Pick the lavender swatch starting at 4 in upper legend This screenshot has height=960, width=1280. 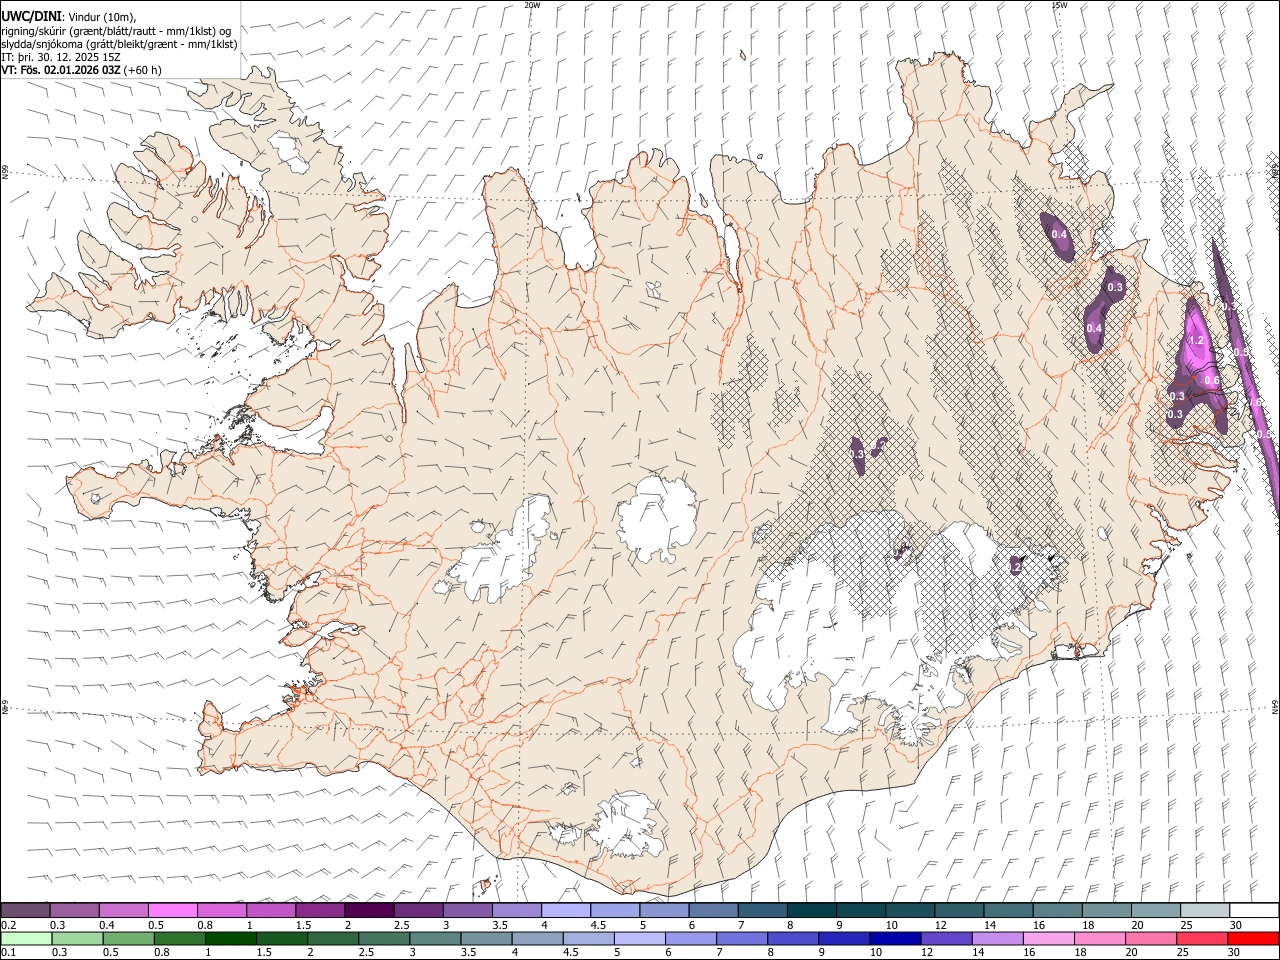[565, 910]
